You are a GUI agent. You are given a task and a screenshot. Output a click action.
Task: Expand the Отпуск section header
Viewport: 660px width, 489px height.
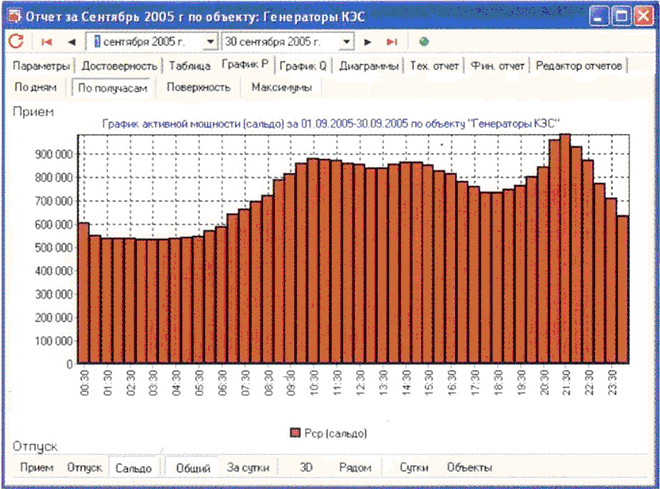tap(35, 445)
